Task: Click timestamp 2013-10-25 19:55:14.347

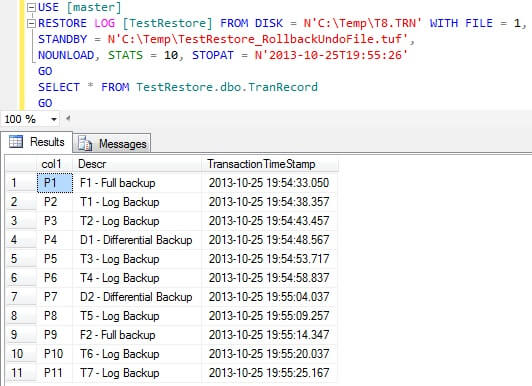Action: pos(270,335)
